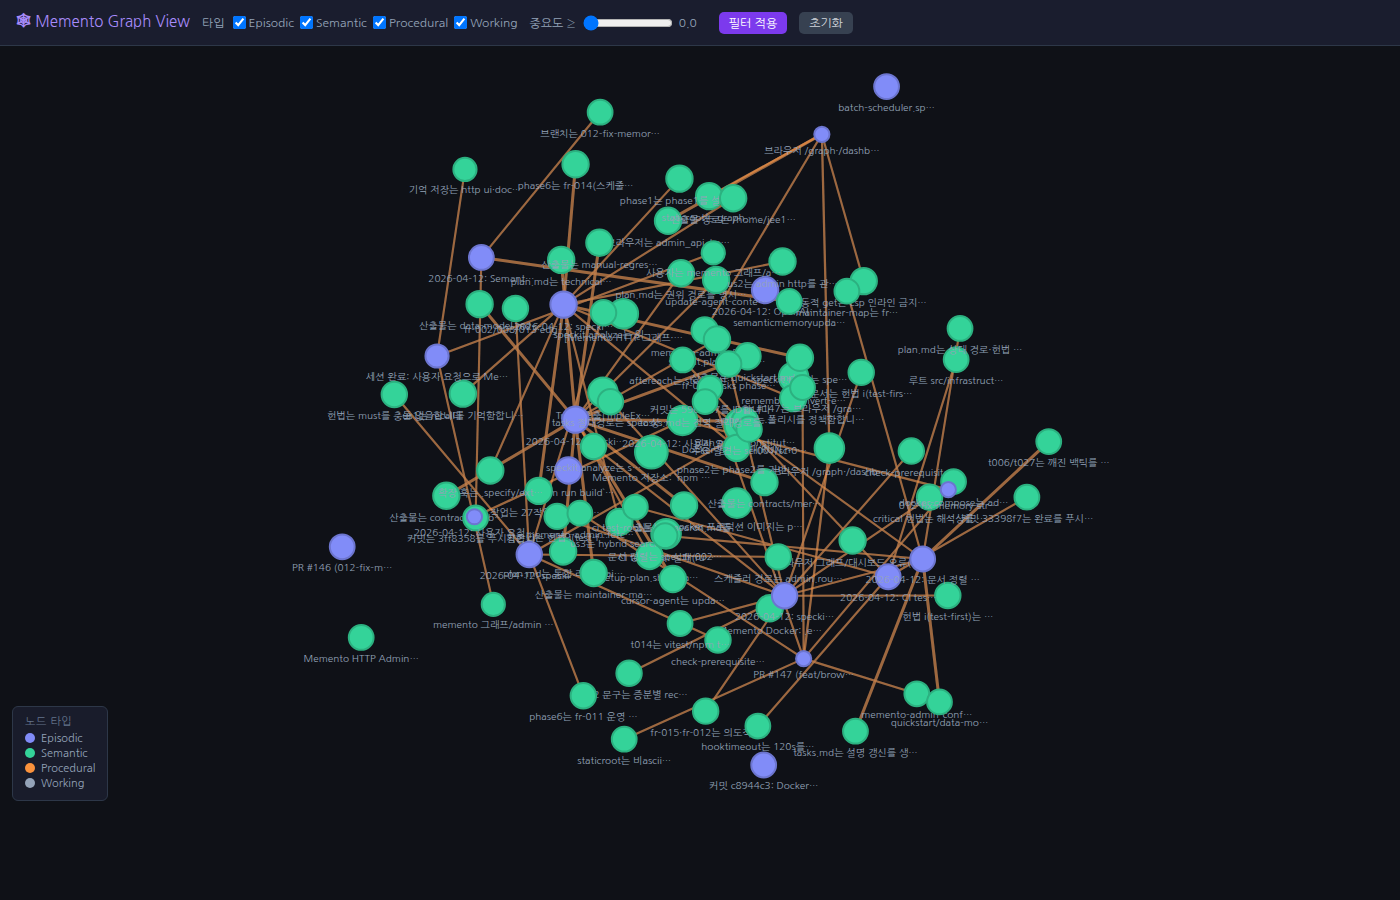Click the Memento HTTP Admin… label text

pyautogui.click(x=361, y=659)
